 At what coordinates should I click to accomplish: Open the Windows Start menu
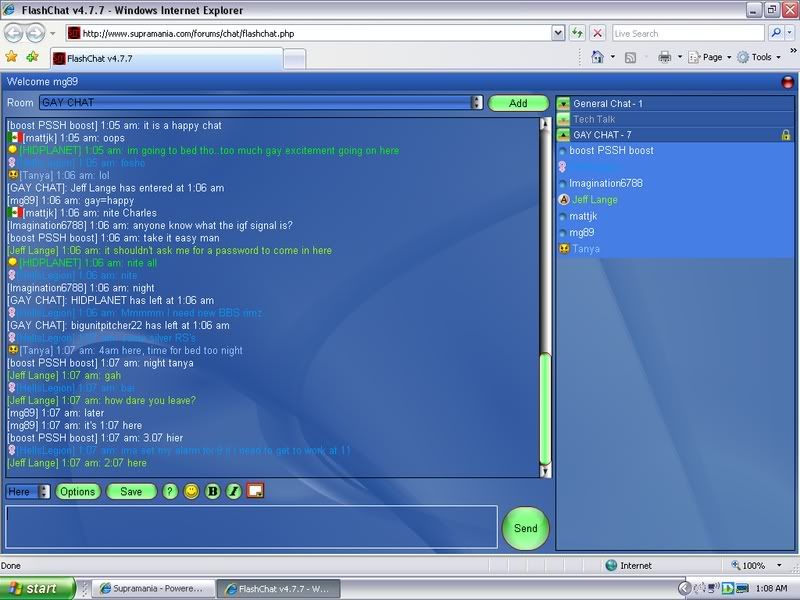[38, 588]
